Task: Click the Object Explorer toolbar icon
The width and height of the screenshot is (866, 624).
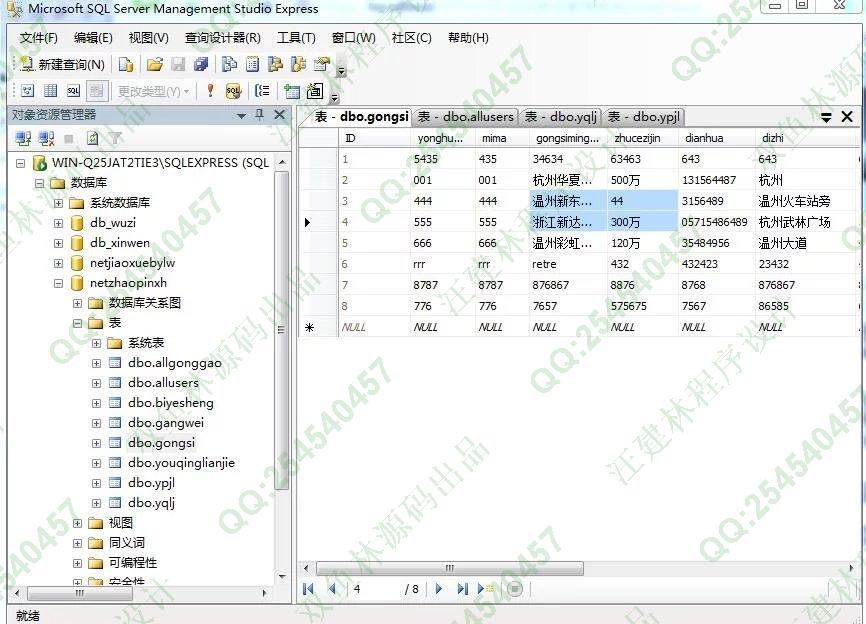Action: (x=275, y=65)
